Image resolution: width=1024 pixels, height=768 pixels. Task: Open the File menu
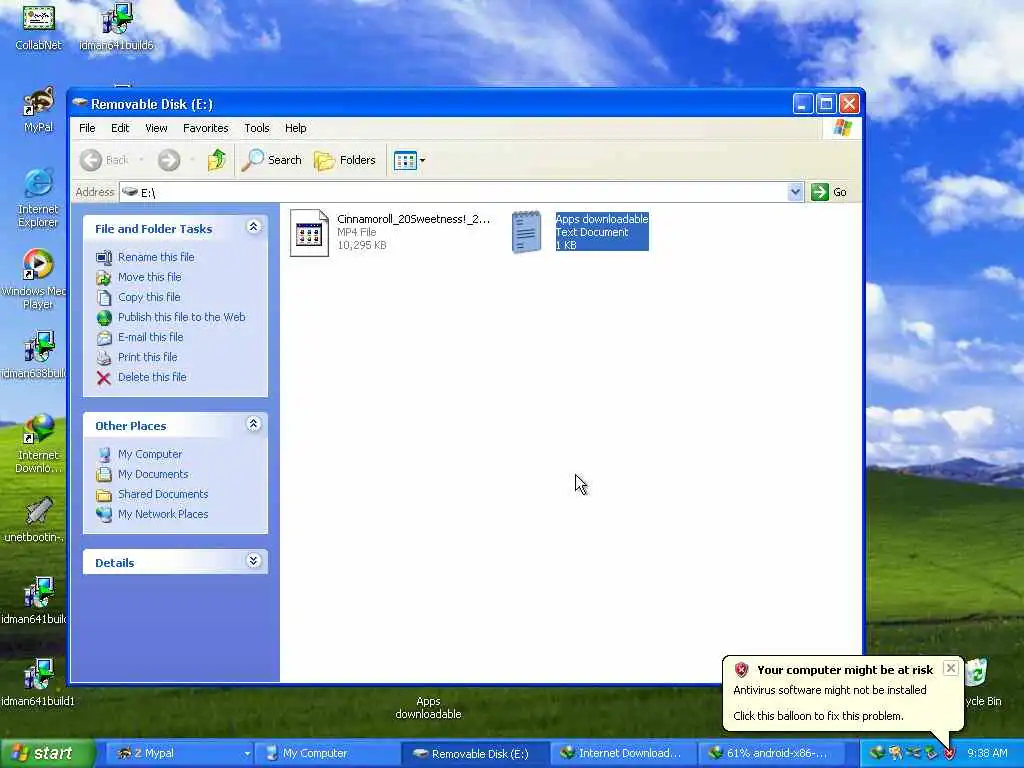coord(87,128)
